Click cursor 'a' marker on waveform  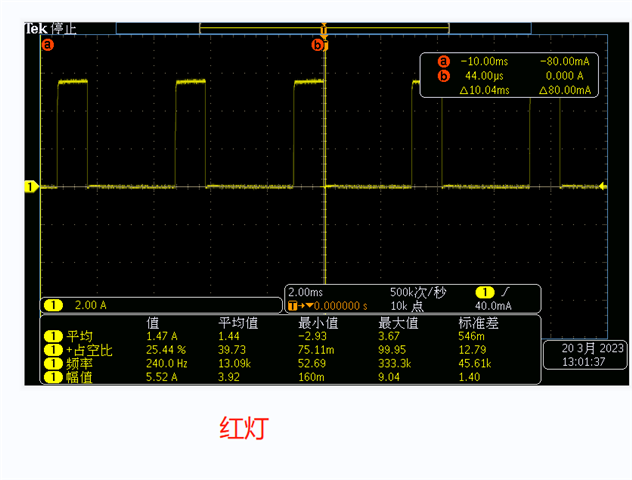point(48,45)
